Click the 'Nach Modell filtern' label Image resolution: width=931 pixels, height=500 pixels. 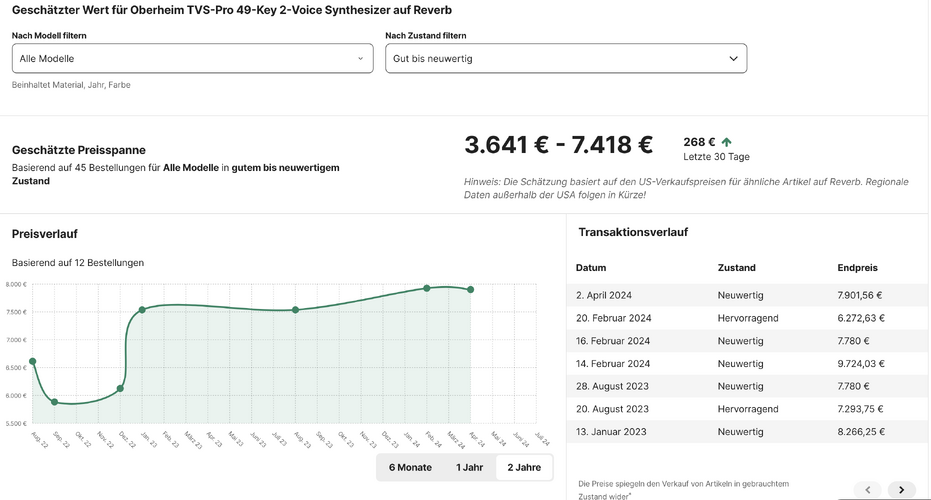click(x=49, y=36)
